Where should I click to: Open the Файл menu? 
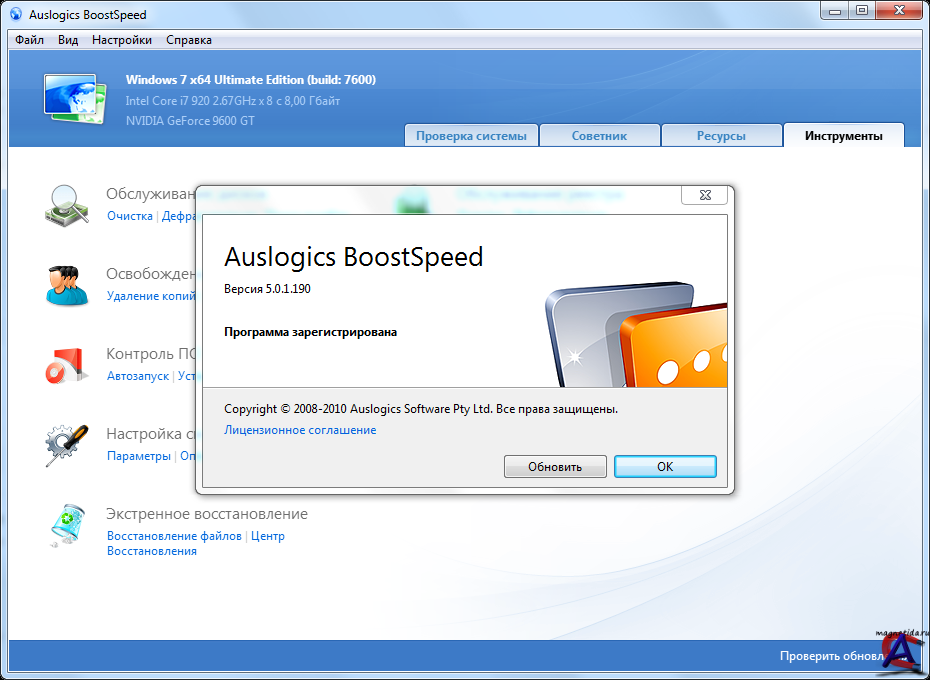click(x=30, y=40)
